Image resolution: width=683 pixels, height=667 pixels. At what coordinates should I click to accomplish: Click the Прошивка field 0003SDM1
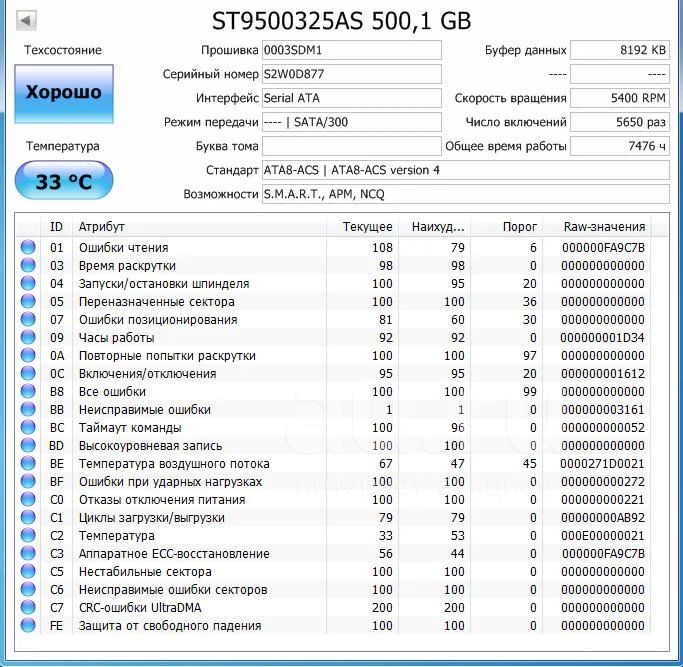352,50
